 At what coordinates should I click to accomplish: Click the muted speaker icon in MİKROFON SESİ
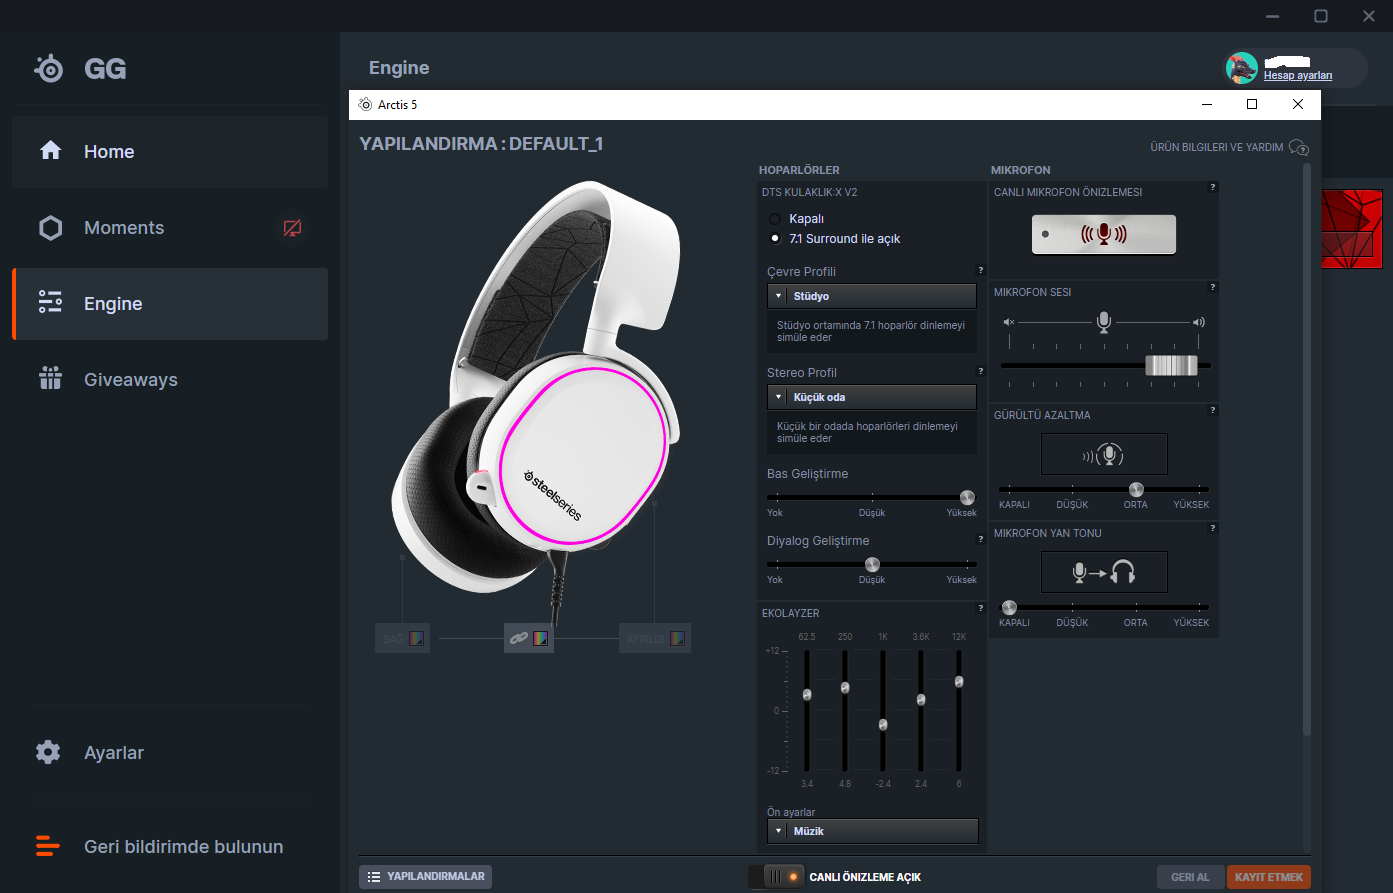[x=1009, y=322]
